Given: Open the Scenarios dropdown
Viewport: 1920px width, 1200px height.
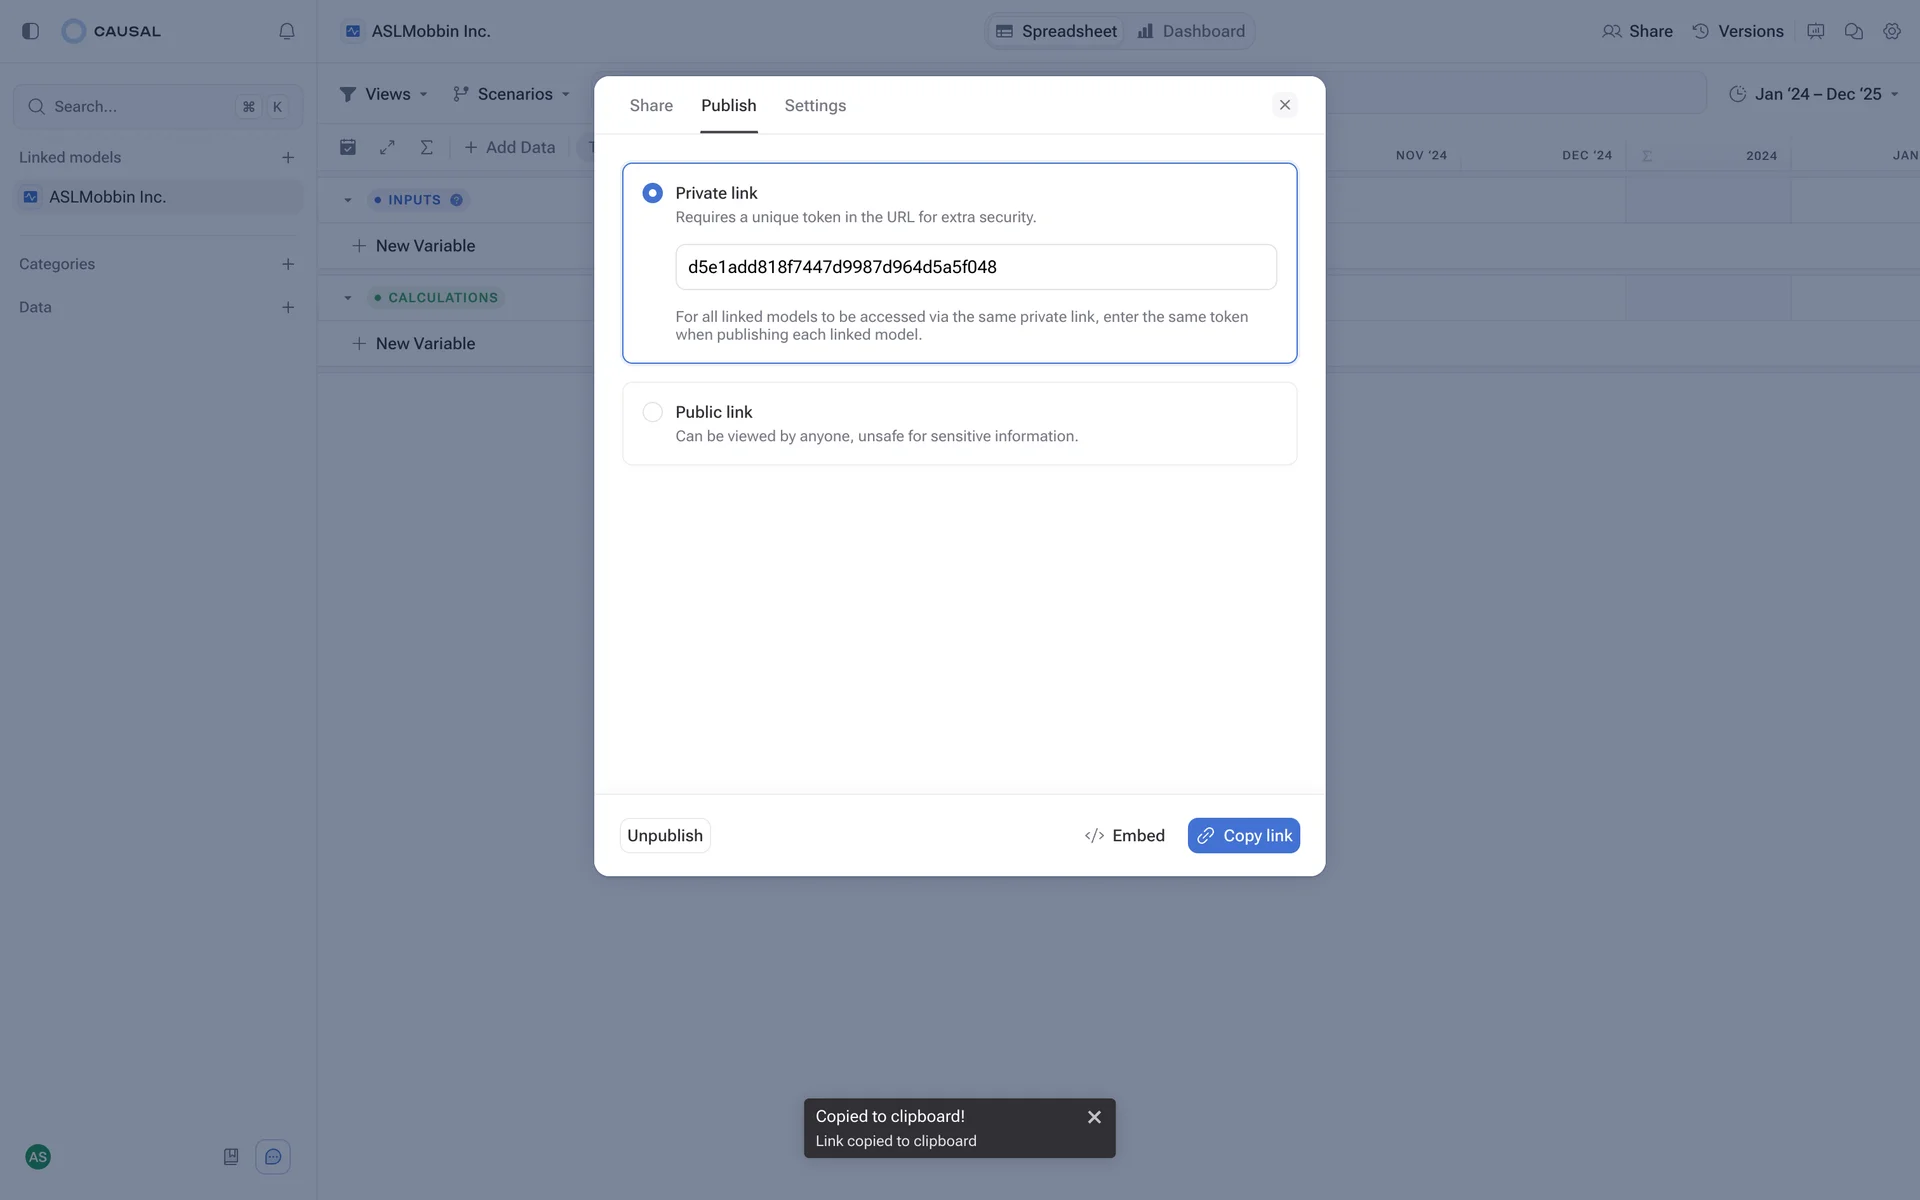Looking at the screenshot, I should tap(511, 94).
